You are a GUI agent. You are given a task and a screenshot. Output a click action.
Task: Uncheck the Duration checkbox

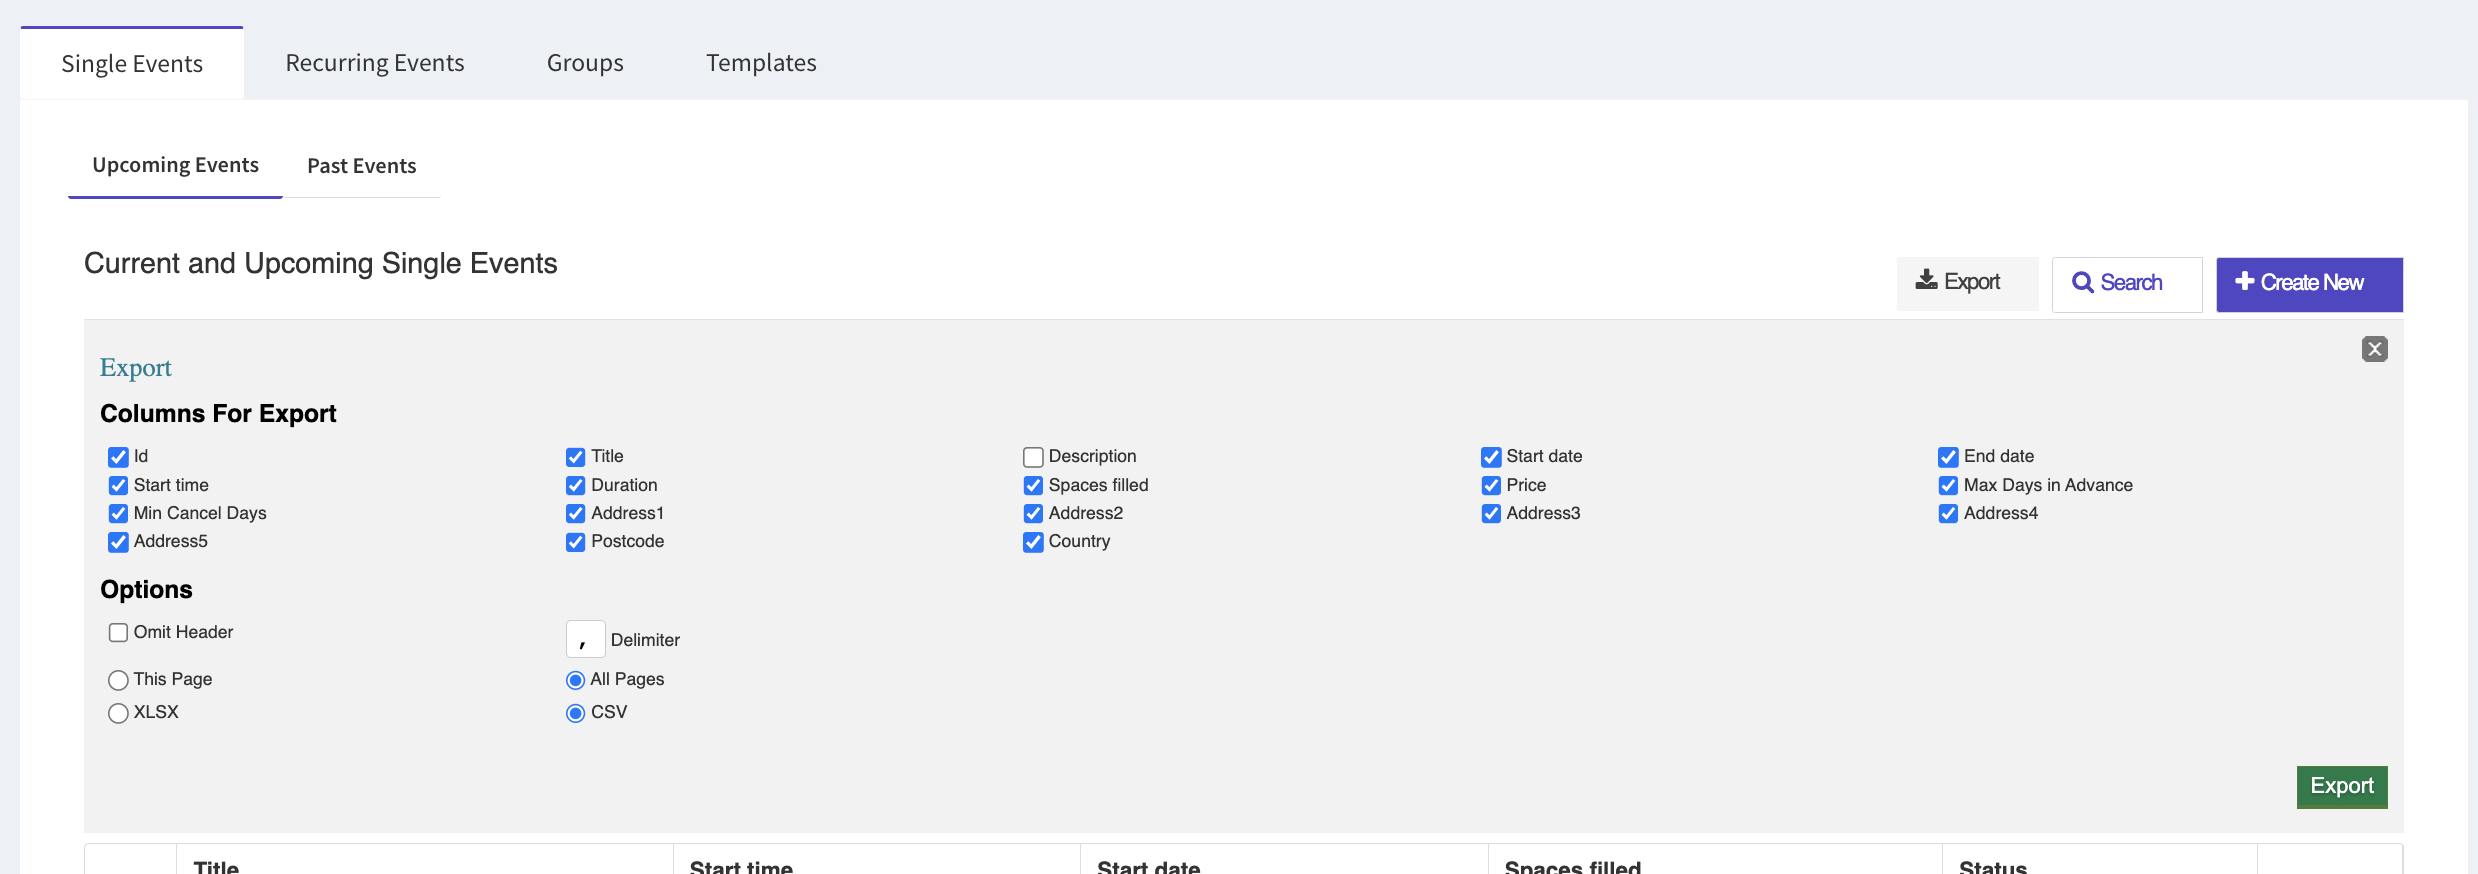575,485
